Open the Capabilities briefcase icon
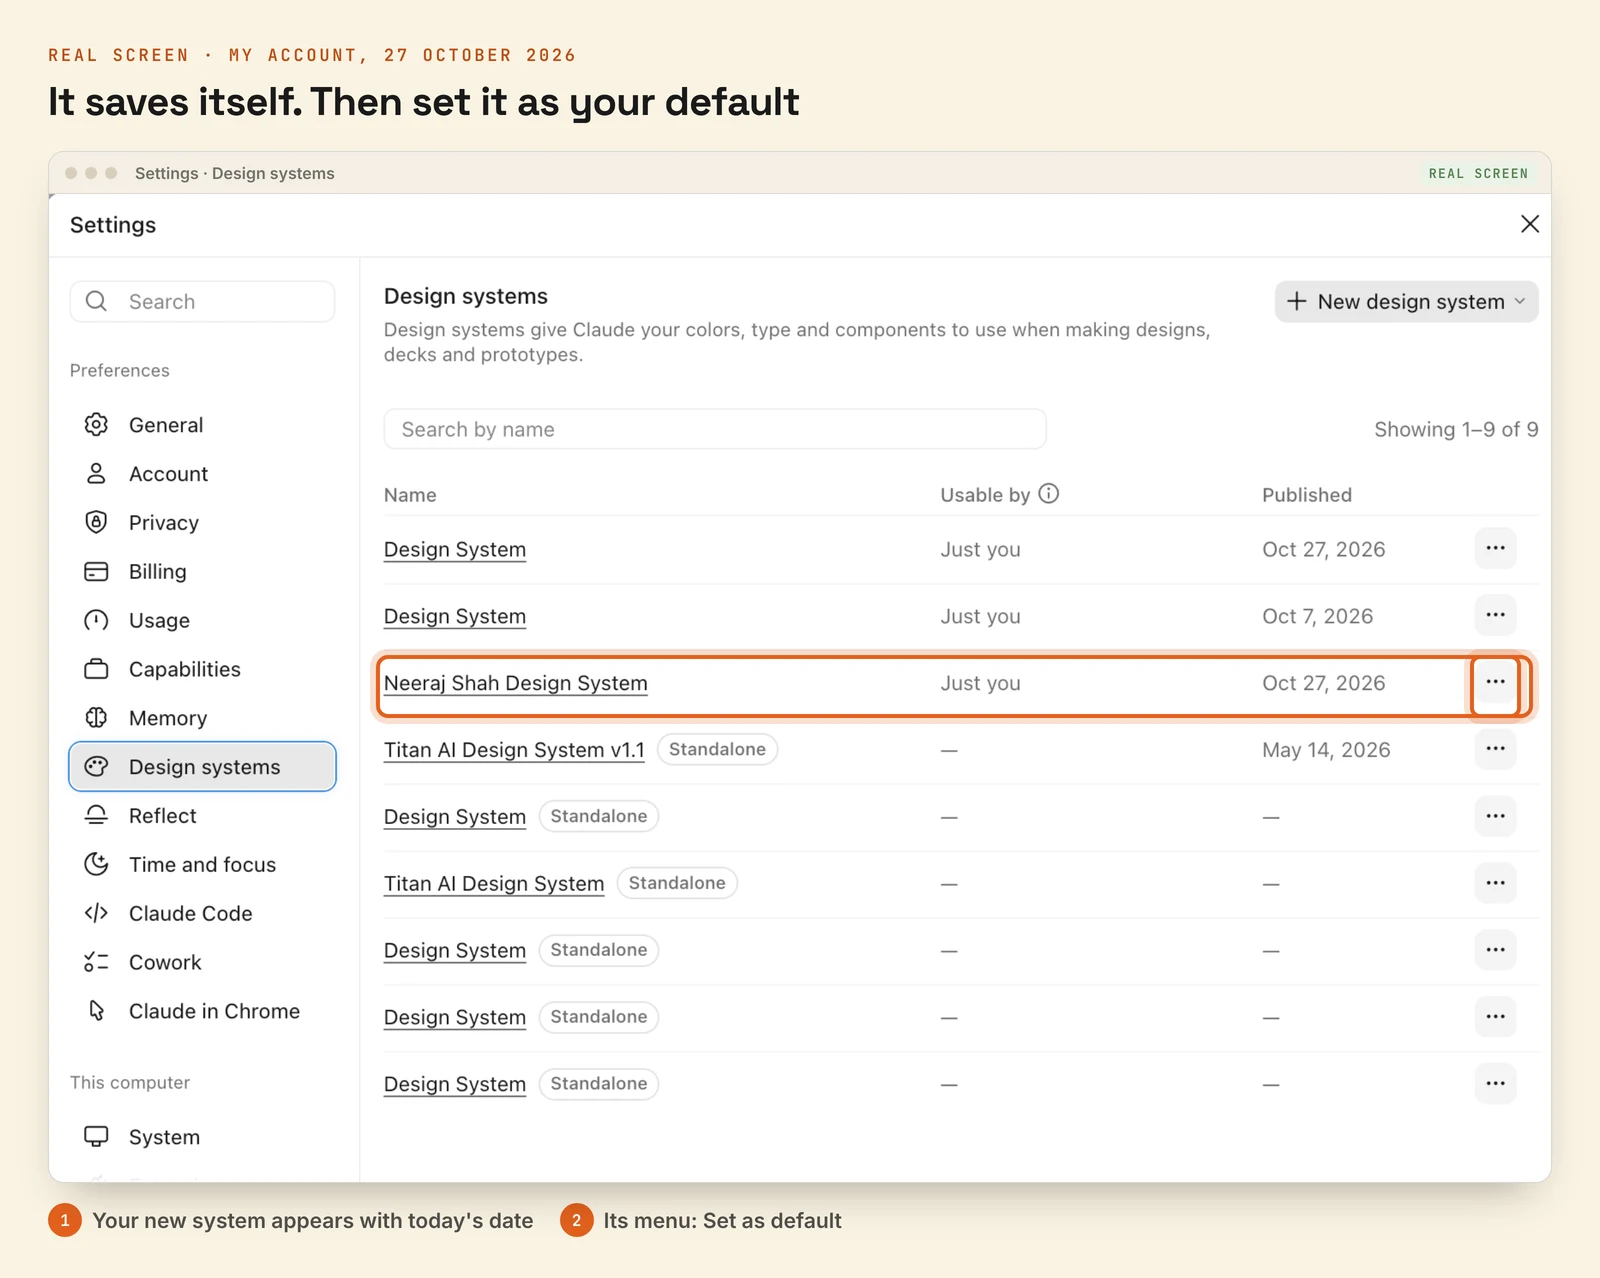The image size is (1600, 1278). 96,669
